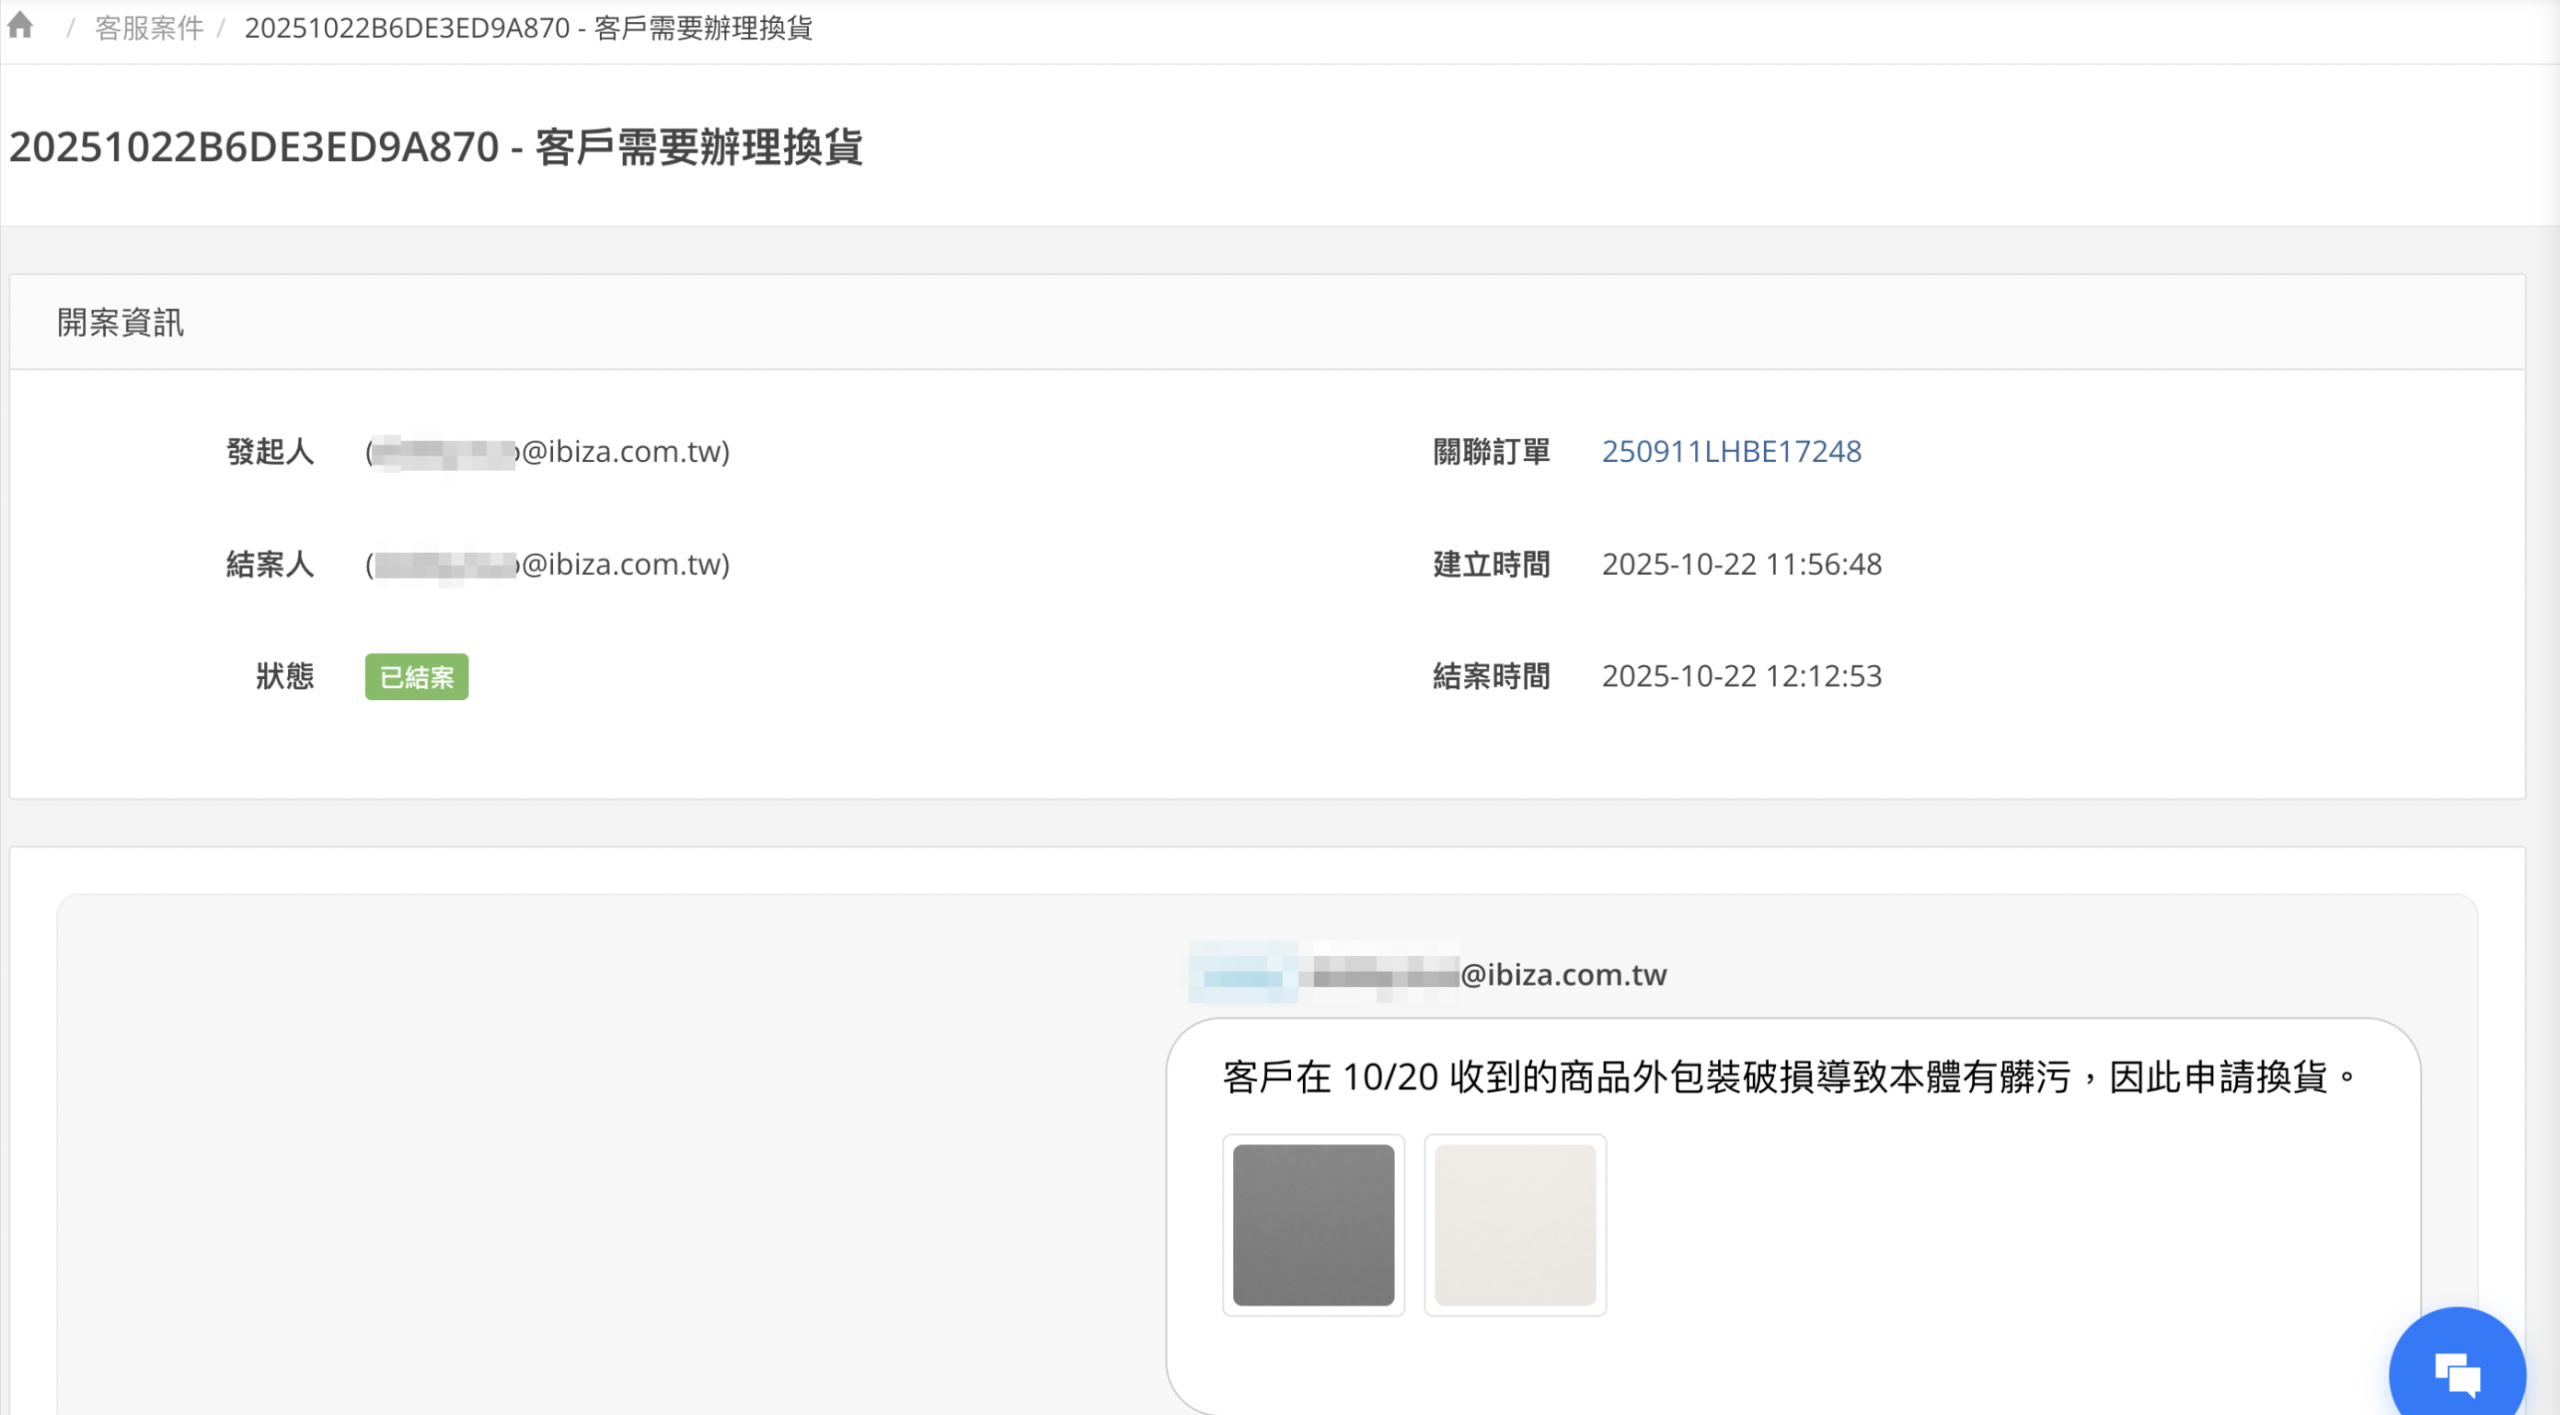Click the 狀態 field label
The image size is (2560, 1415).
[x=285, y=677]
